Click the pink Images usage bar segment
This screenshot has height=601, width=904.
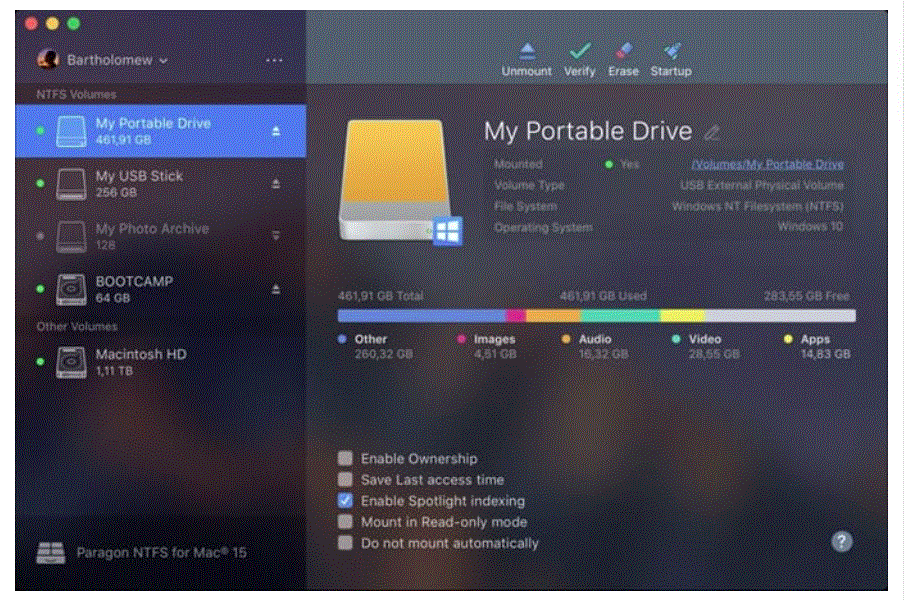pos(516,315)
